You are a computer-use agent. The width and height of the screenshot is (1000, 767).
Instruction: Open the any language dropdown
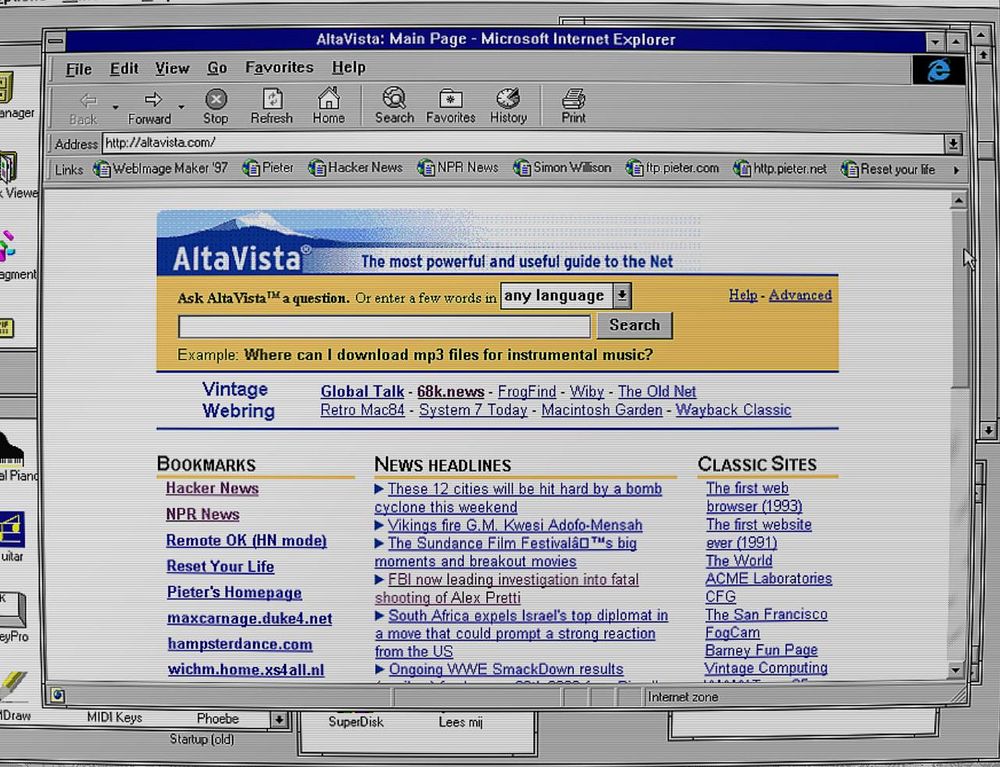click(566, 296)
